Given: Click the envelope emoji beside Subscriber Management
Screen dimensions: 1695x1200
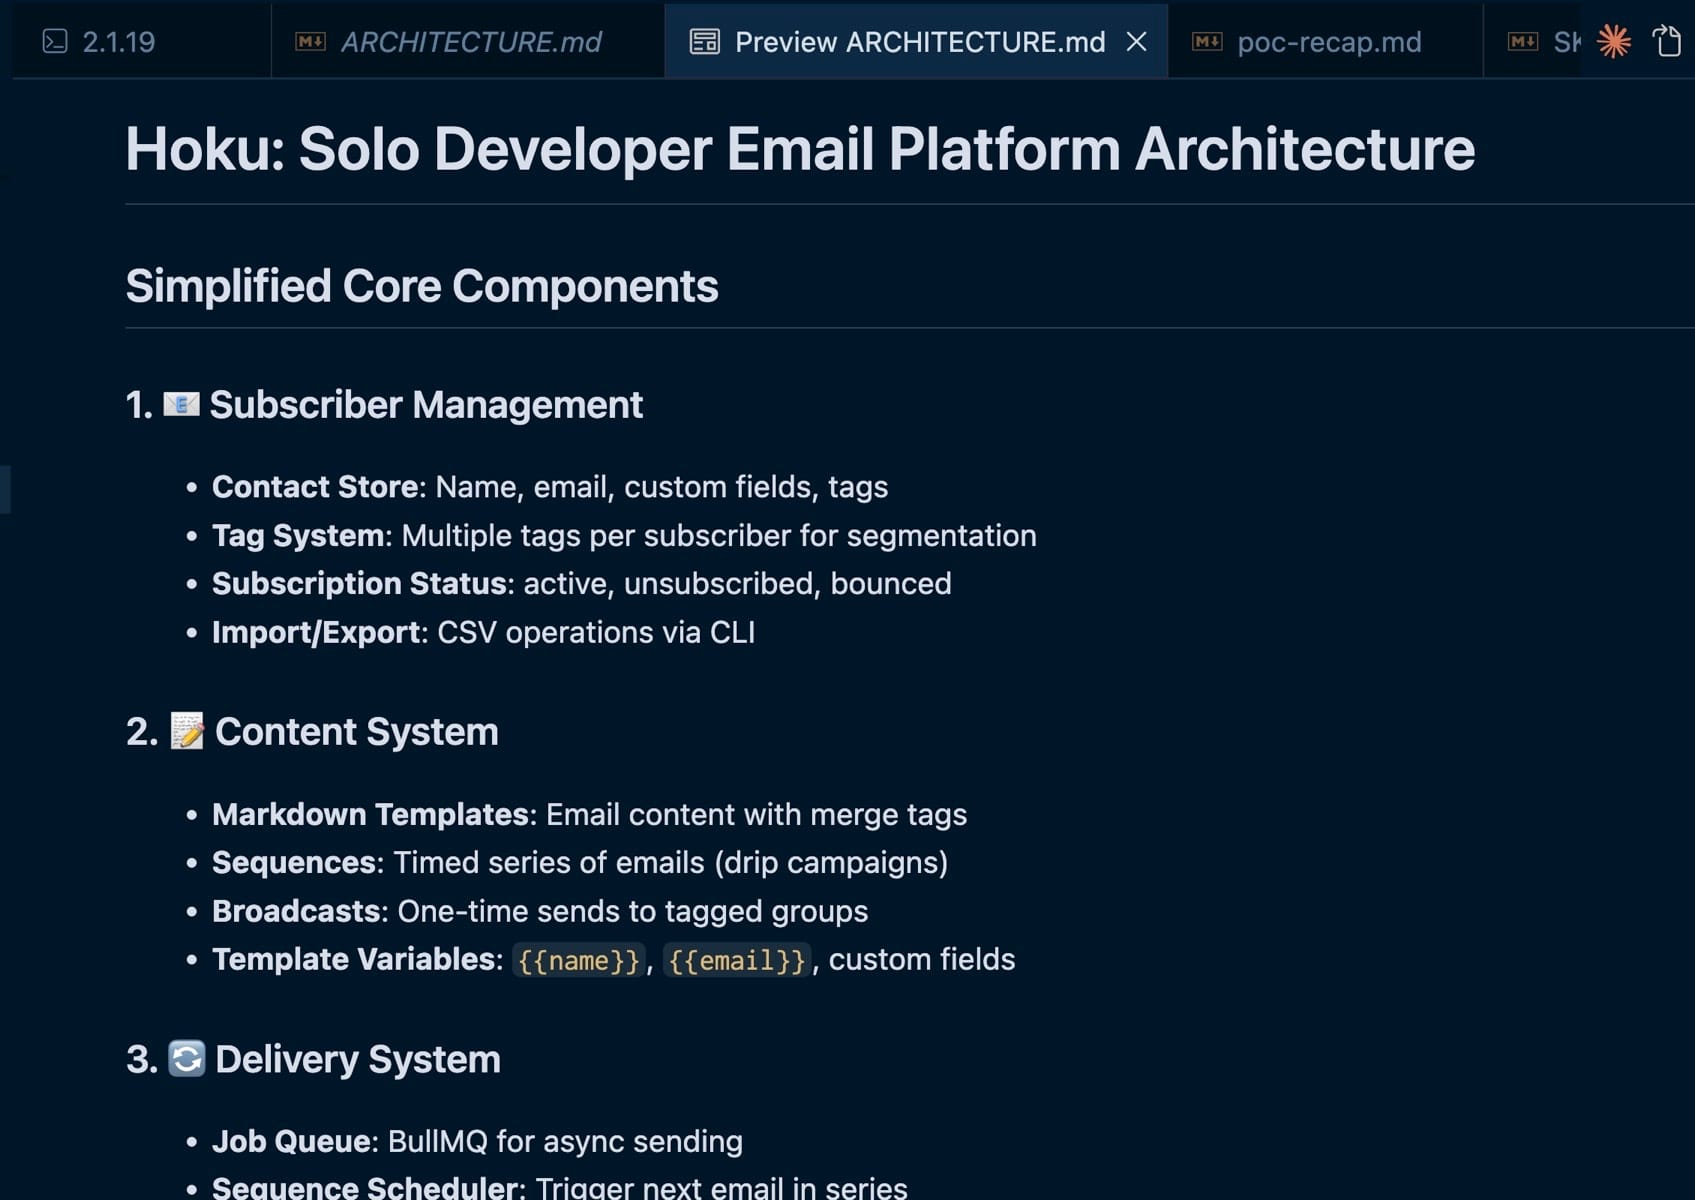Looking at the screenshot, I should [181, 404].
